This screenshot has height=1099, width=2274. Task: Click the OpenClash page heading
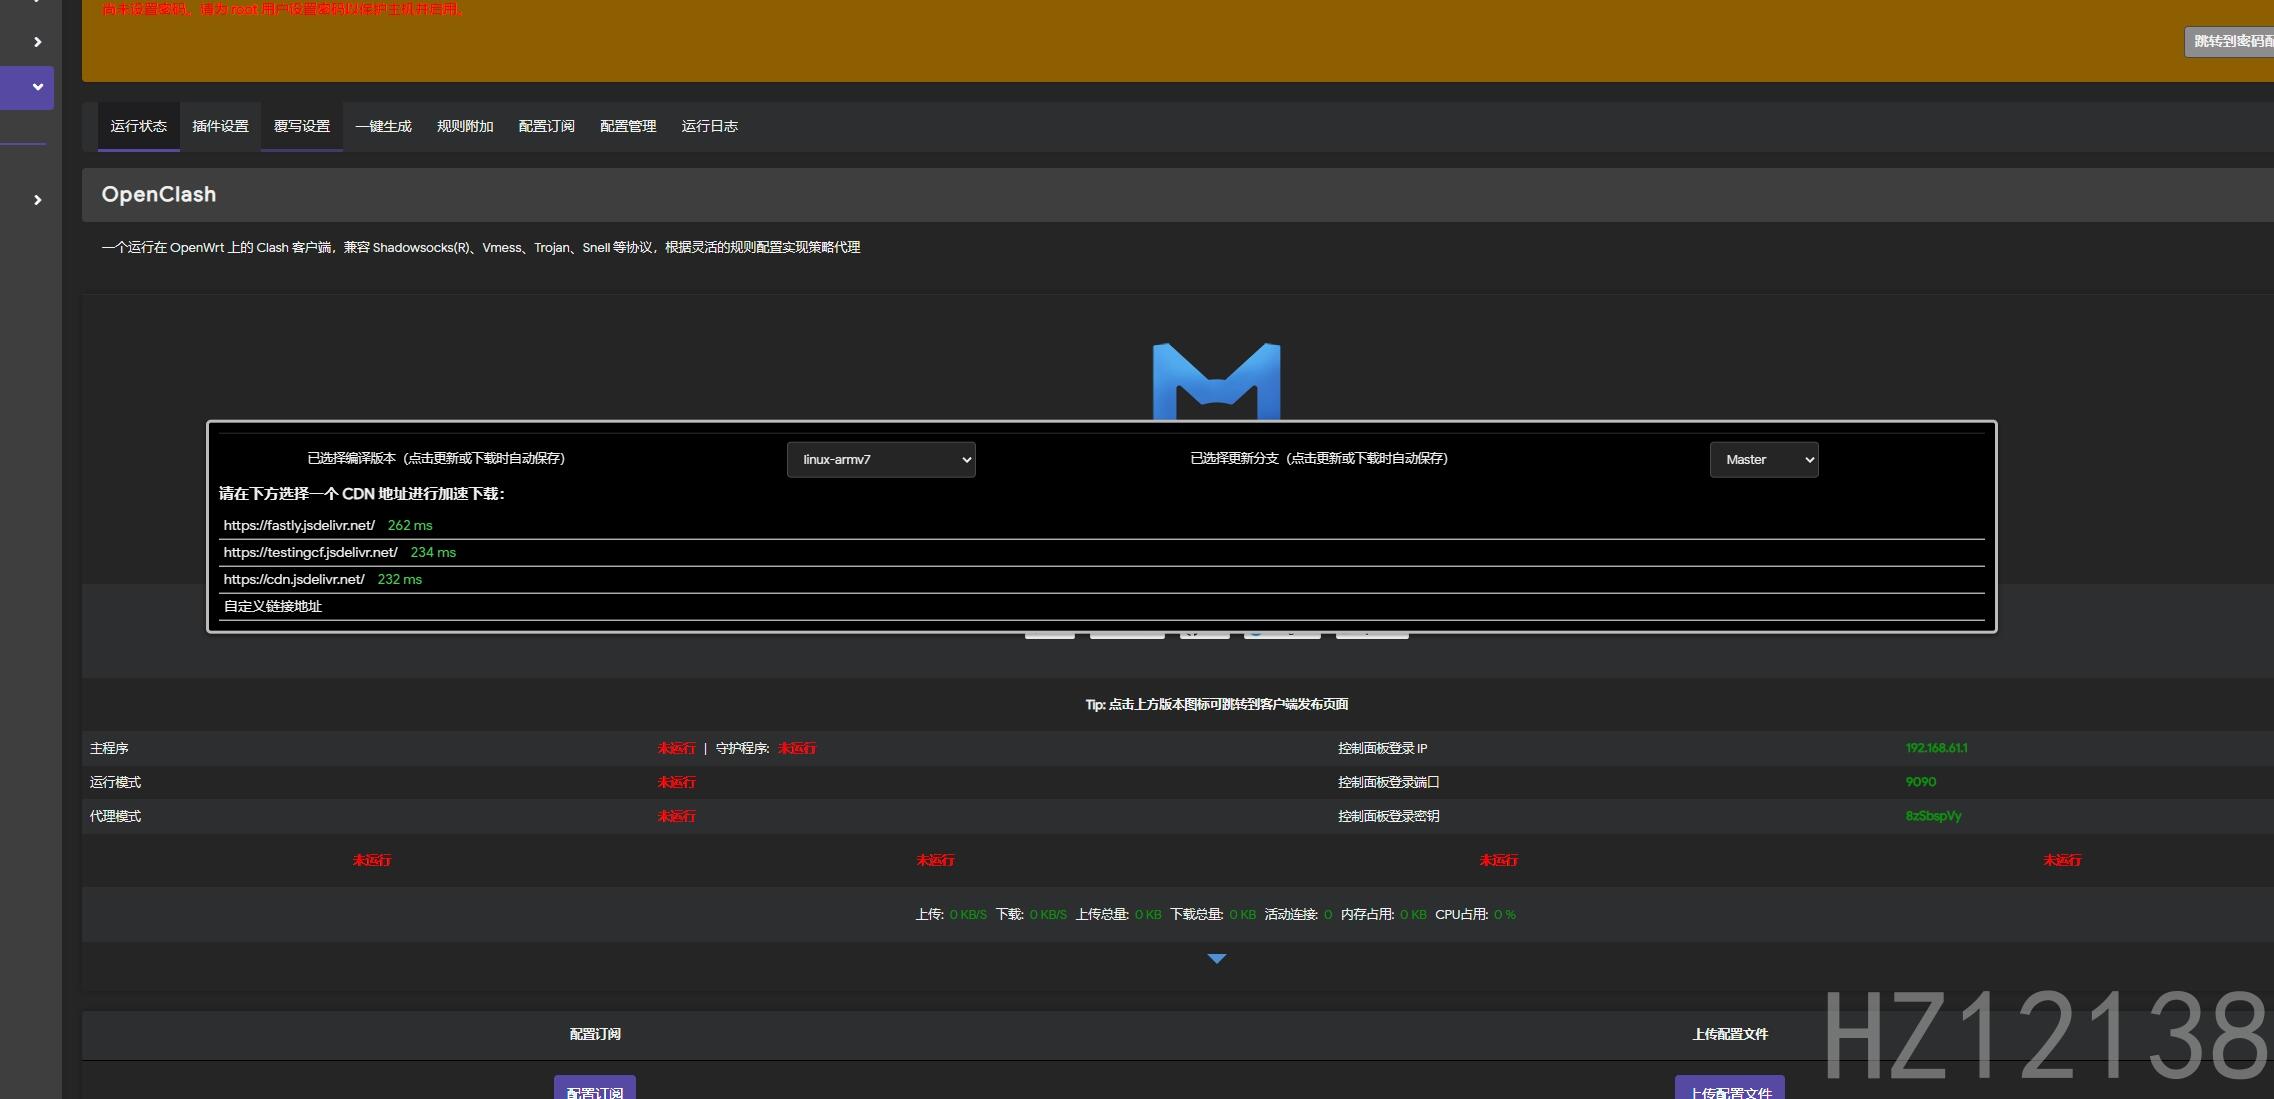(x=159, y=194)
